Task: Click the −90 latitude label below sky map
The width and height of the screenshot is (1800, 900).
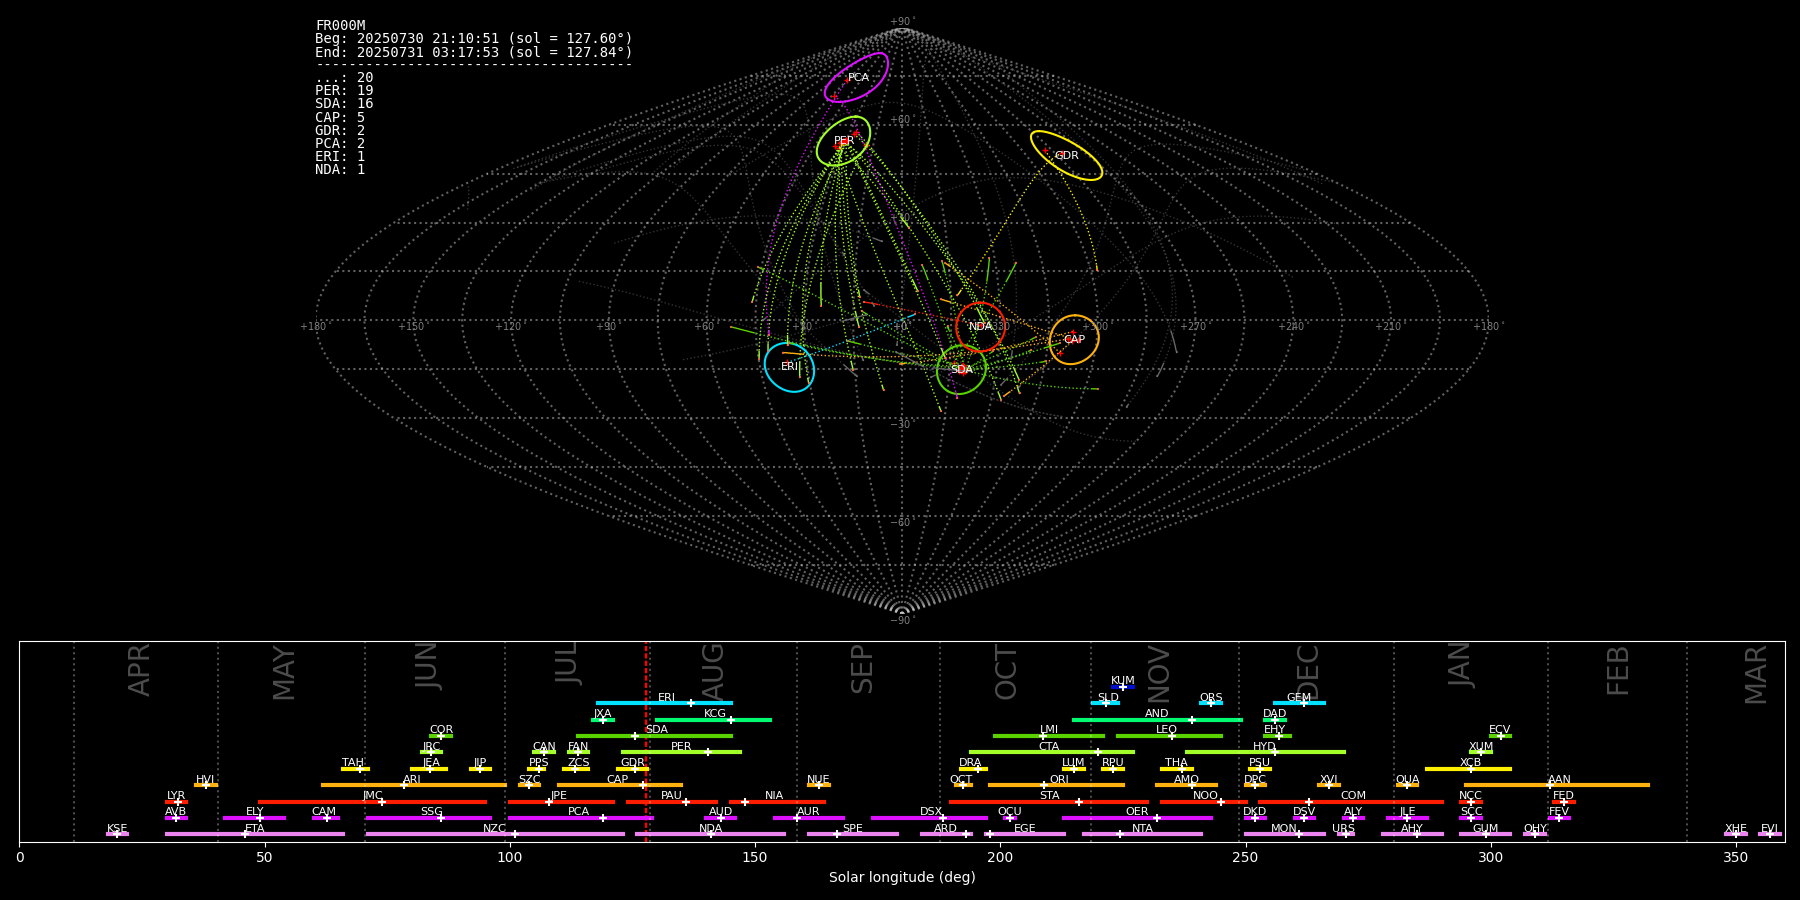Action: 902,621
